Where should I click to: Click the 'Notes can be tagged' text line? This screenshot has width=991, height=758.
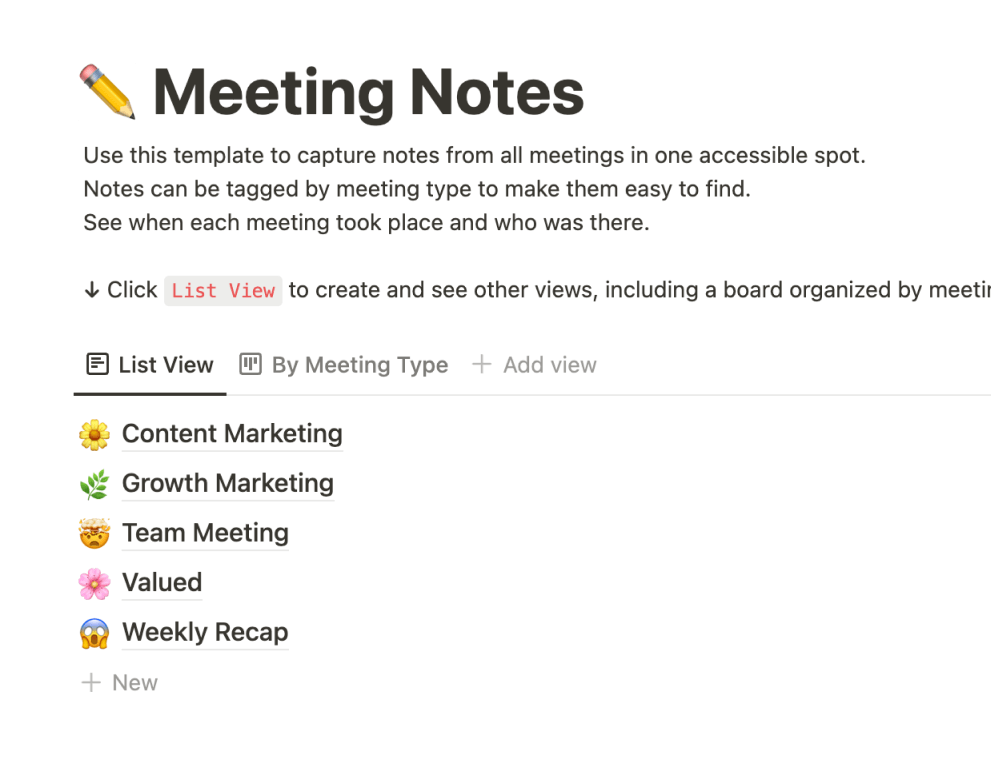[416, 188]
